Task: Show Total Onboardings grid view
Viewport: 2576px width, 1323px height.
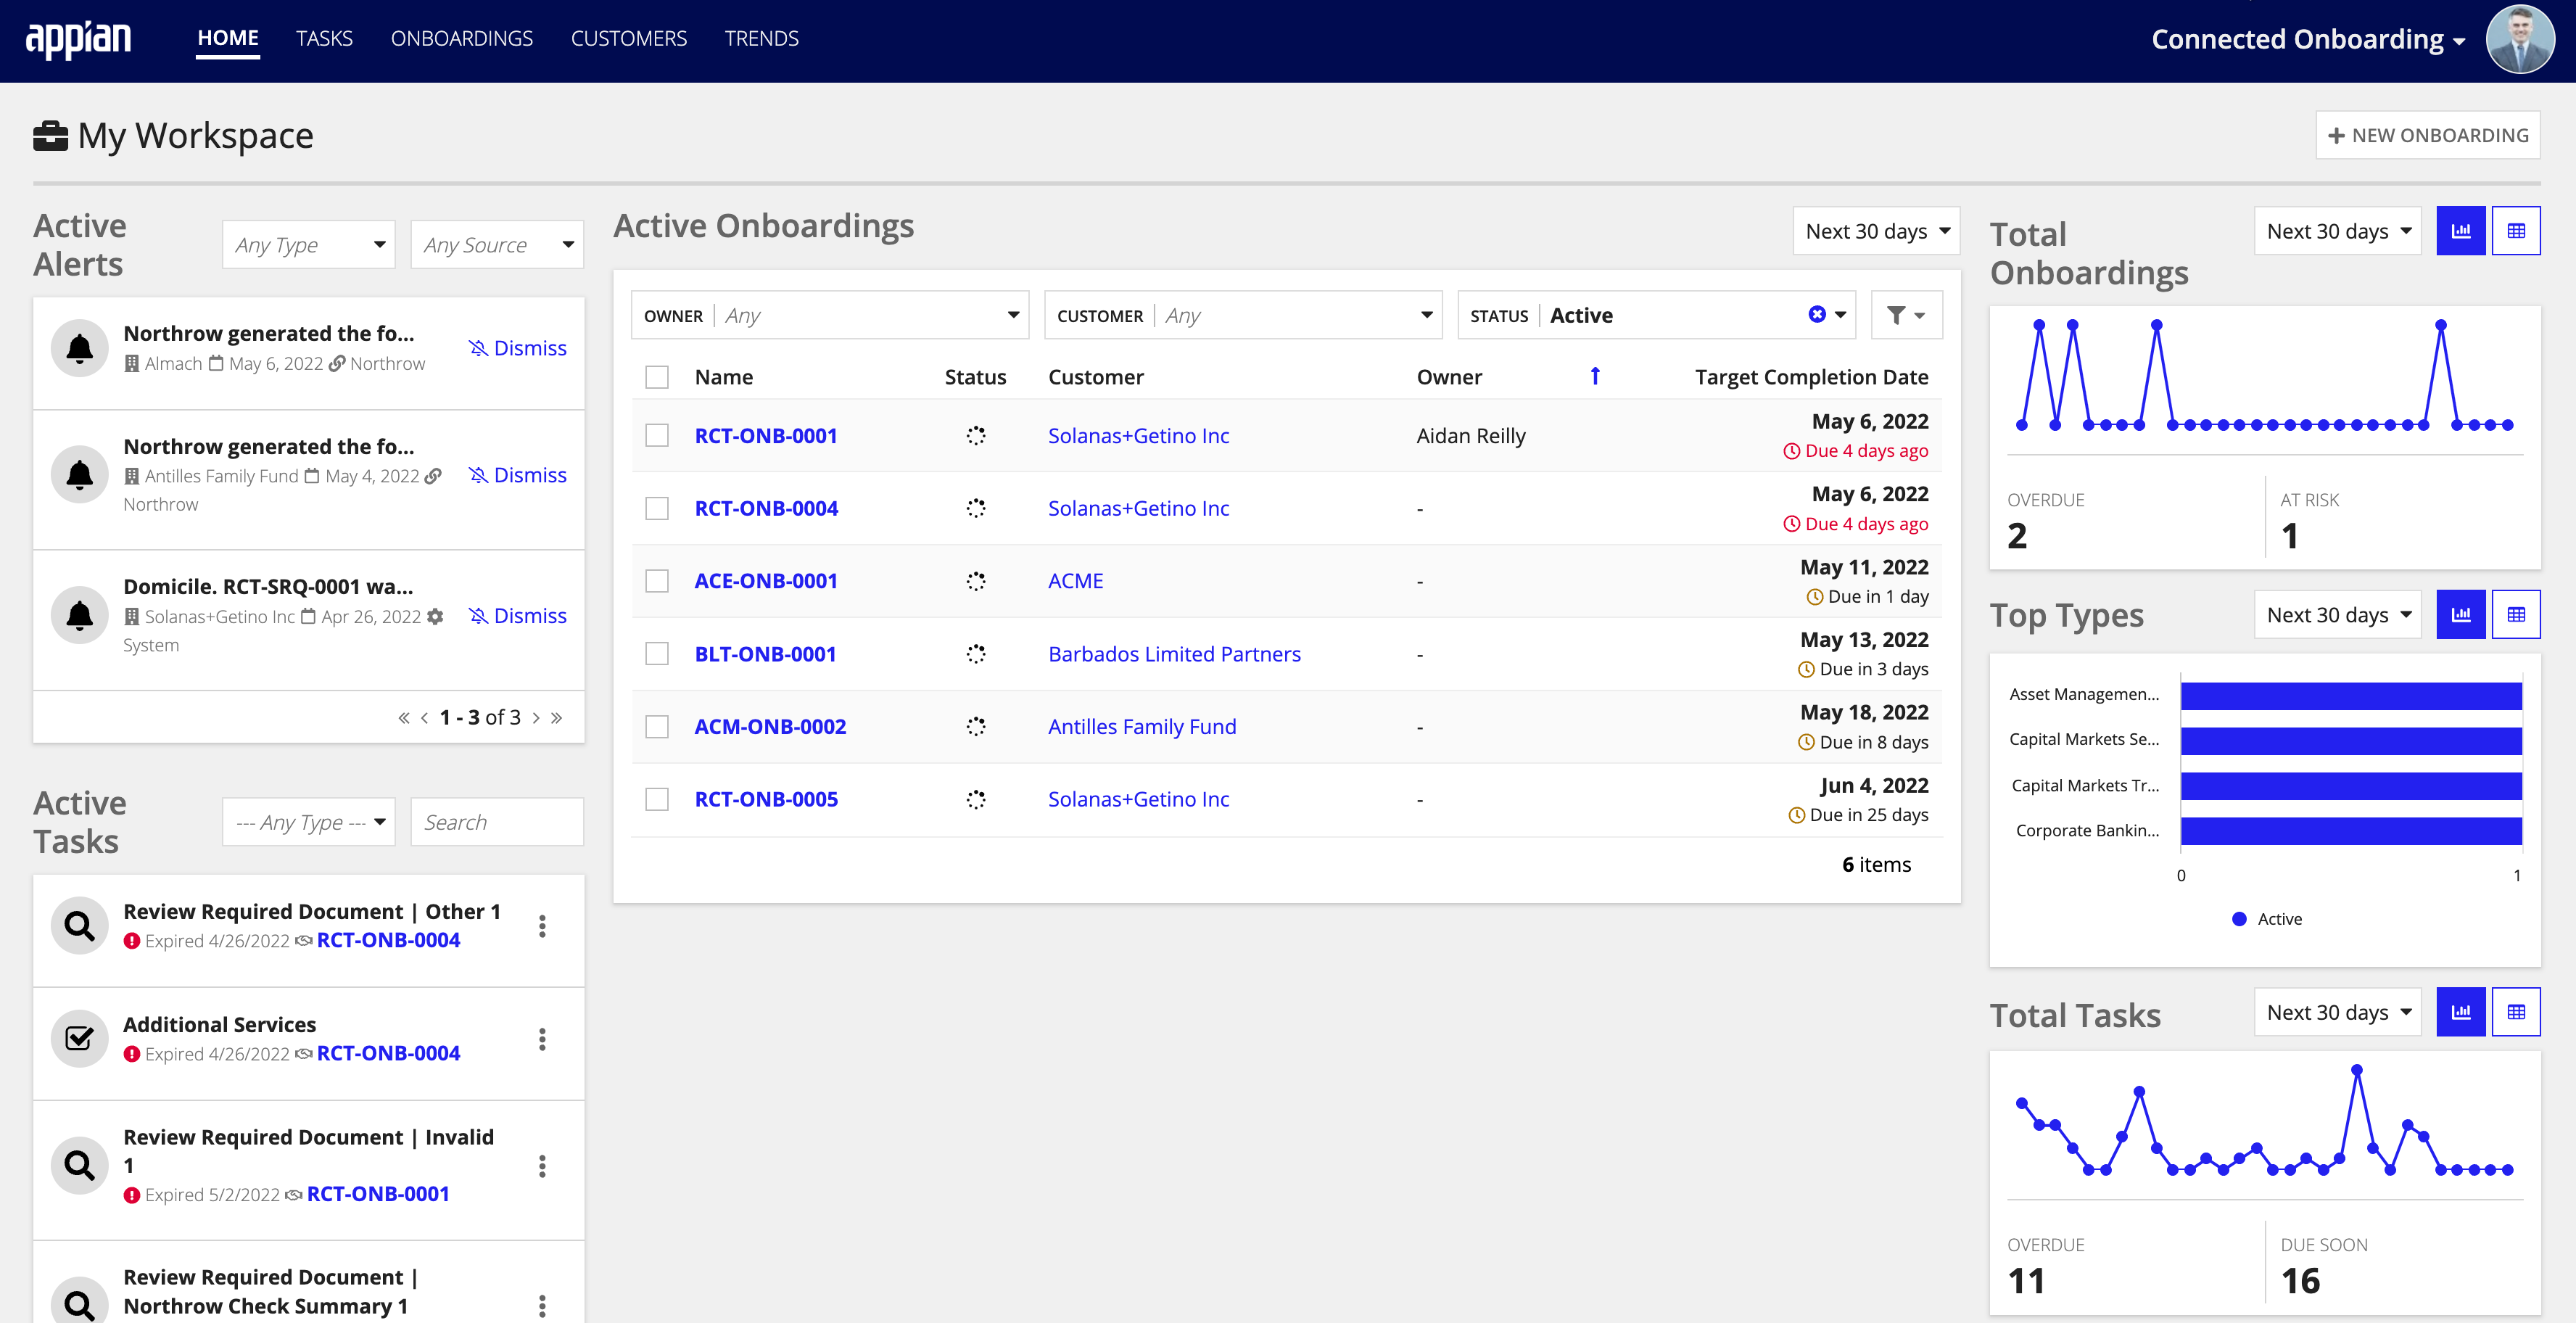Action: (2516, 231)
